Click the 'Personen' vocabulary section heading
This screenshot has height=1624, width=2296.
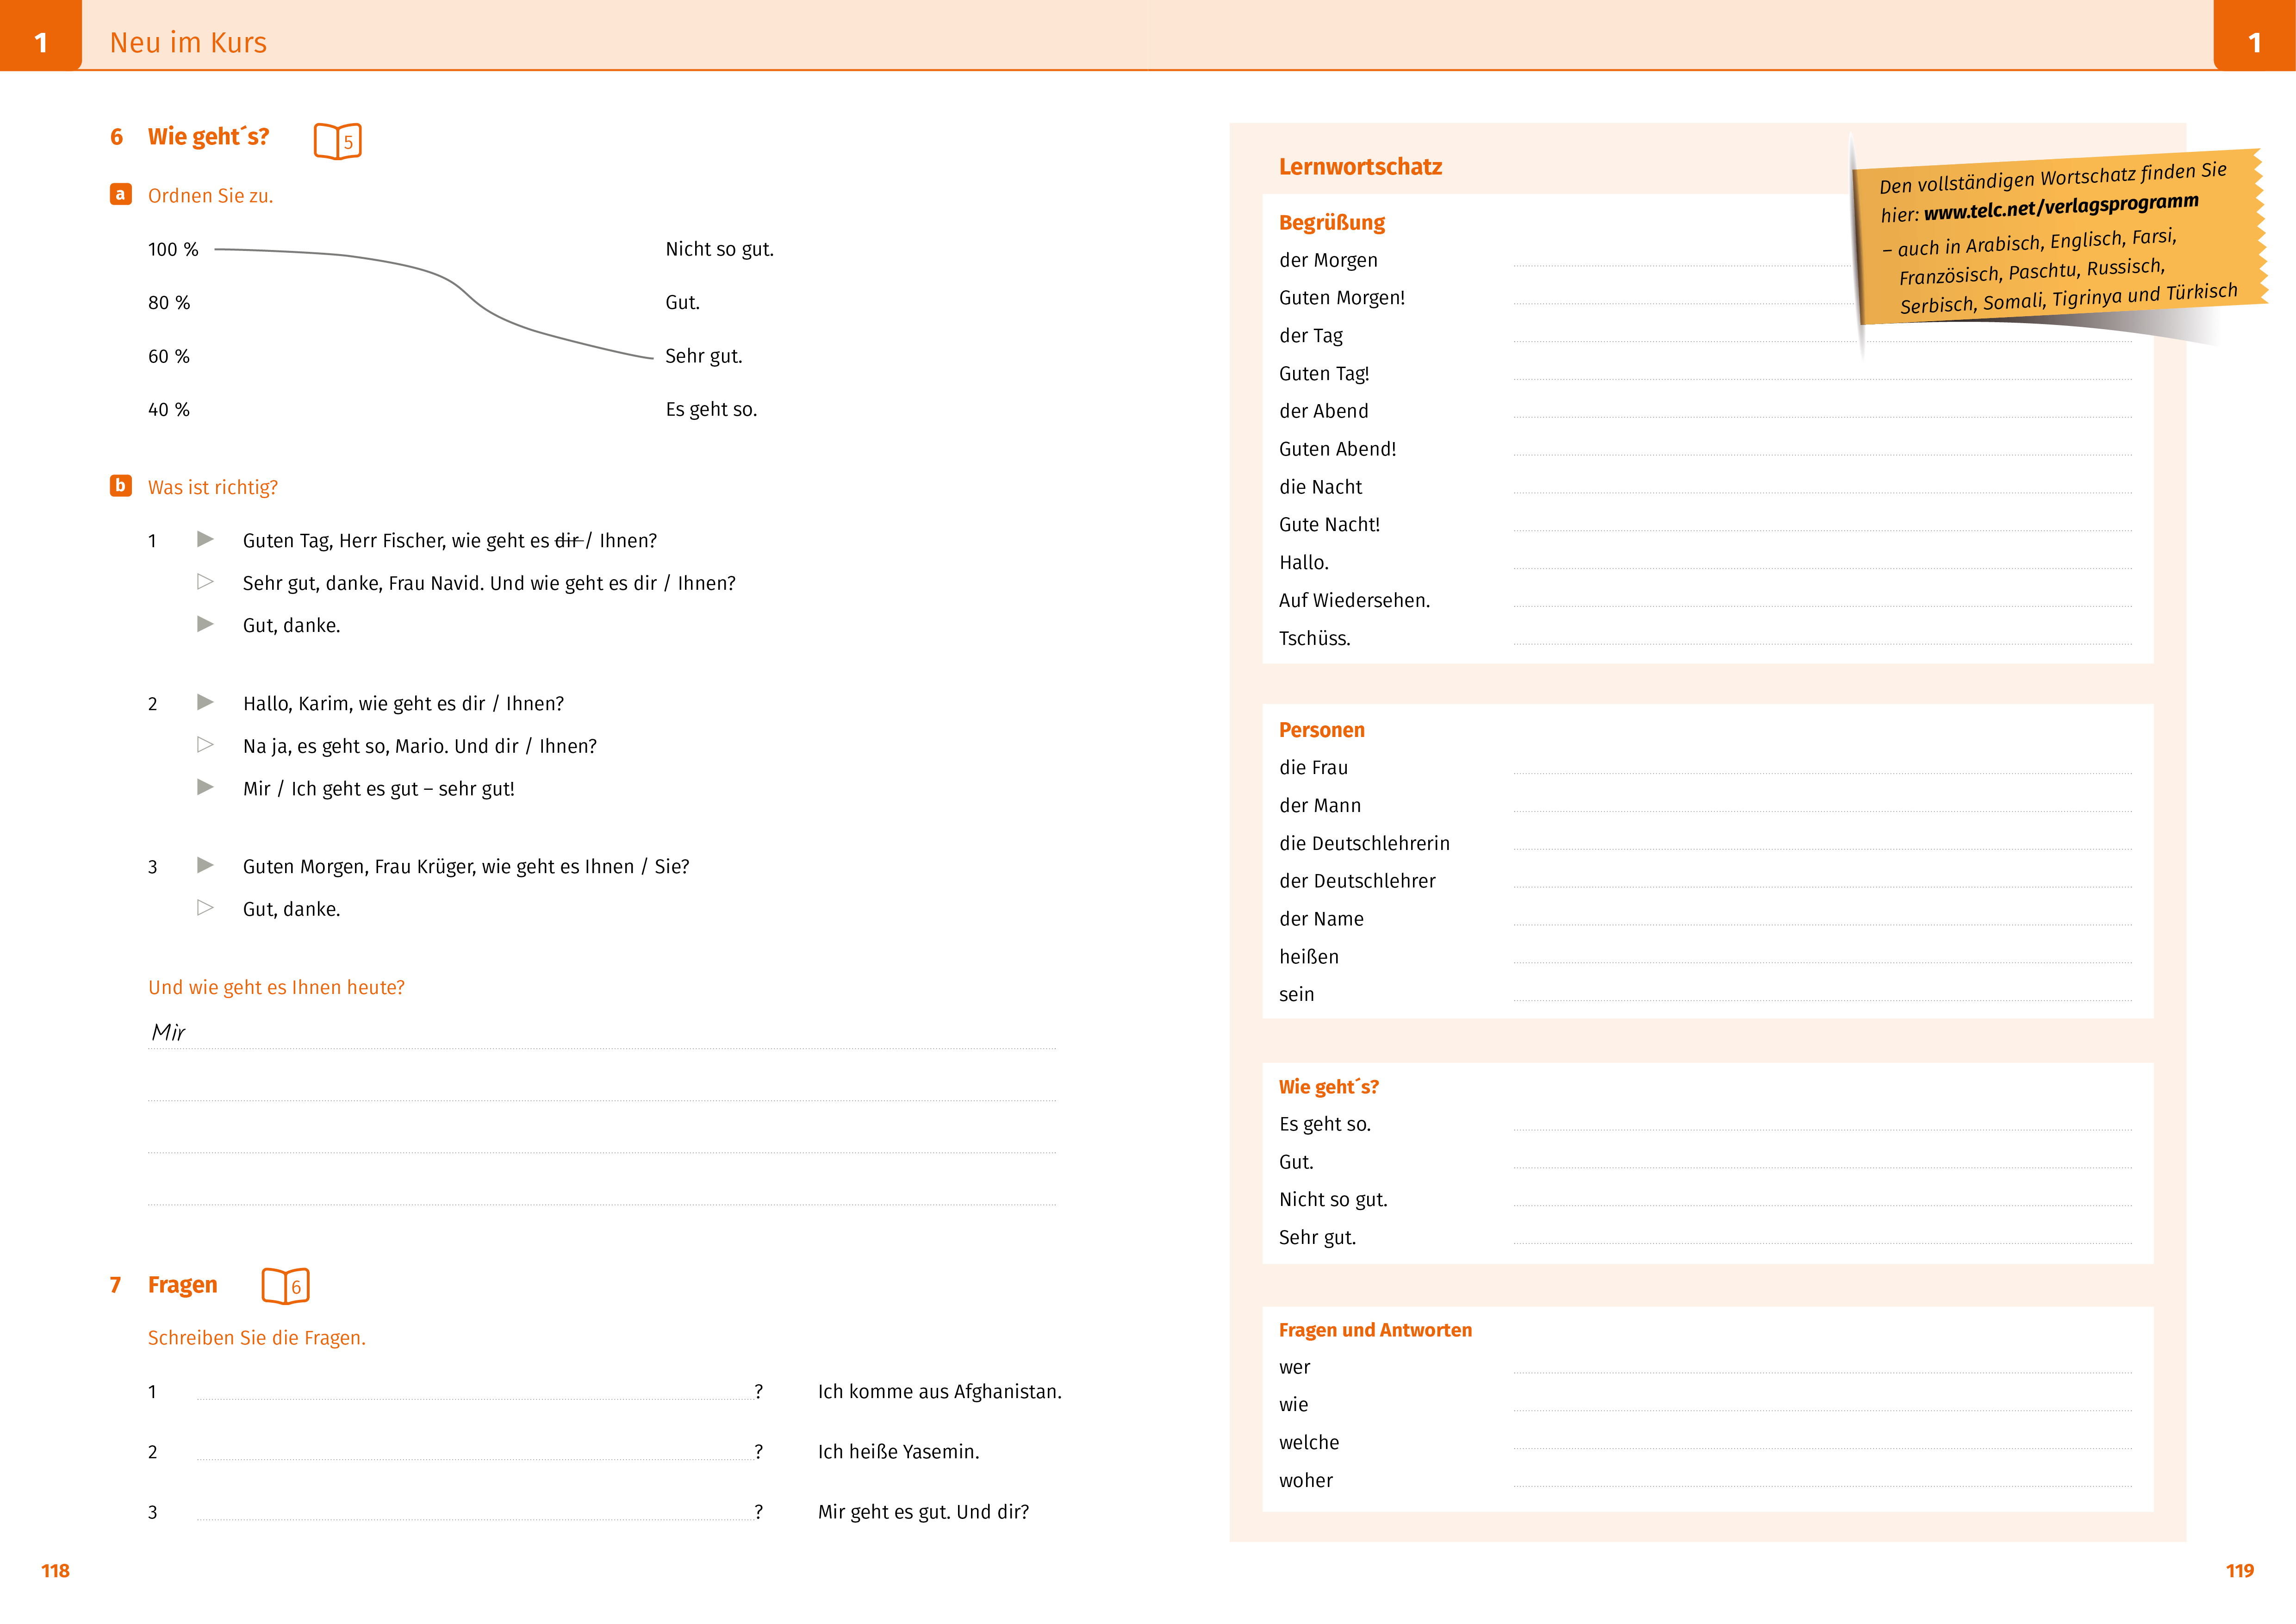pyautogui.click(x=1322, y=730)
